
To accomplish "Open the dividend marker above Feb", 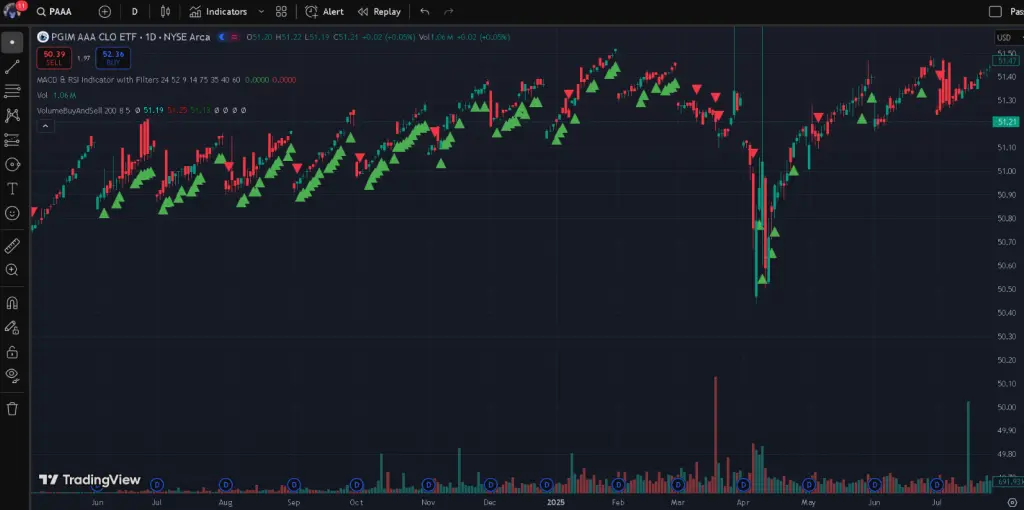I will (x=618, y=485).
